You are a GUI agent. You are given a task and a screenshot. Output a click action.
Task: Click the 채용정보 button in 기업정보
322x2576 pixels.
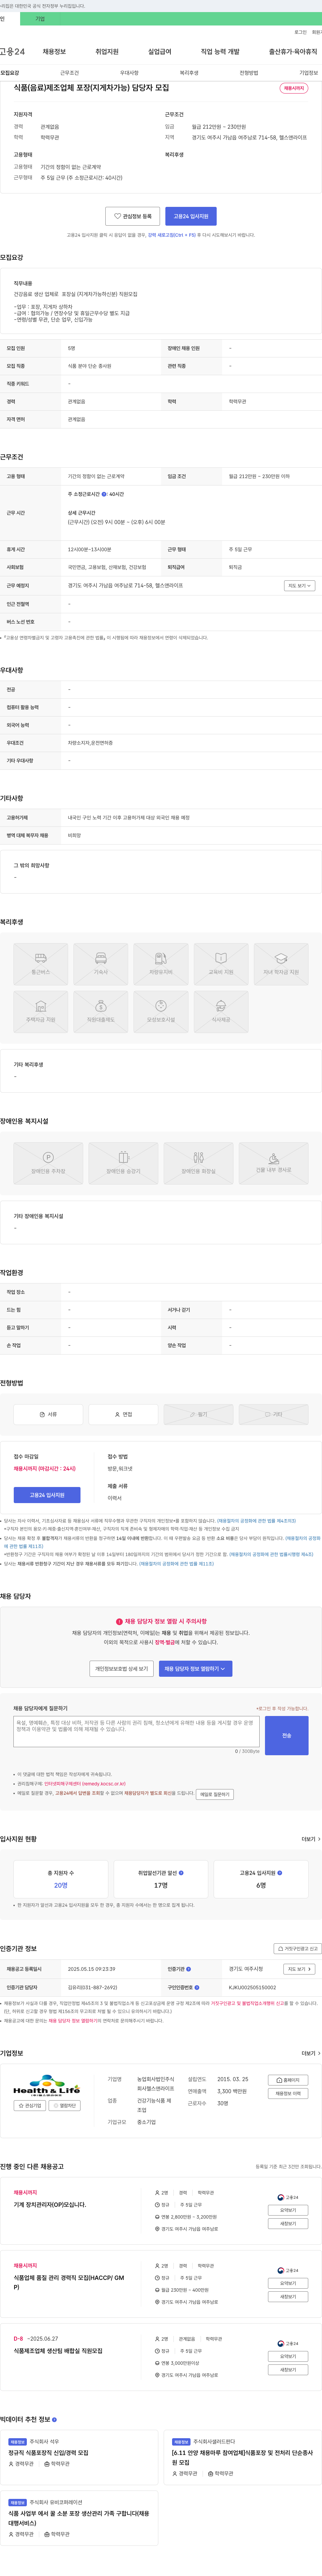click(288, 2093)
